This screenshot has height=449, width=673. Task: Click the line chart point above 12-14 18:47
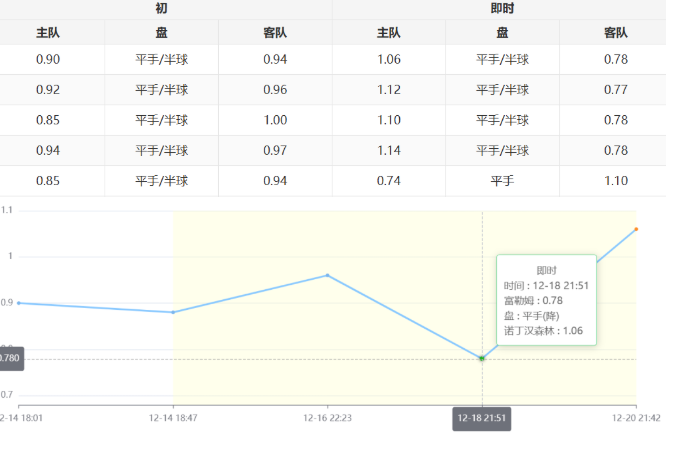[173, 312]
